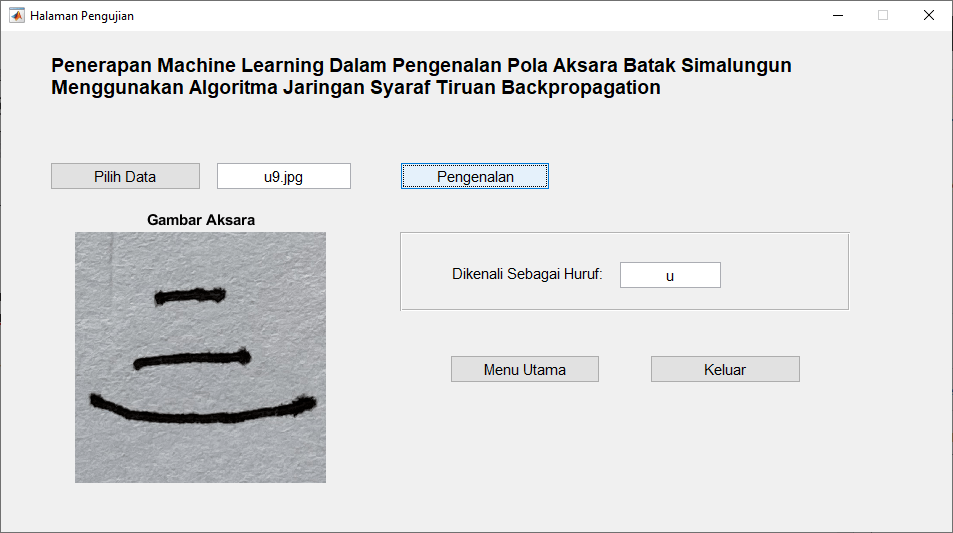Close the Halaman Pengujian window
The image size is (953, 533).
[x=928, y=15]
